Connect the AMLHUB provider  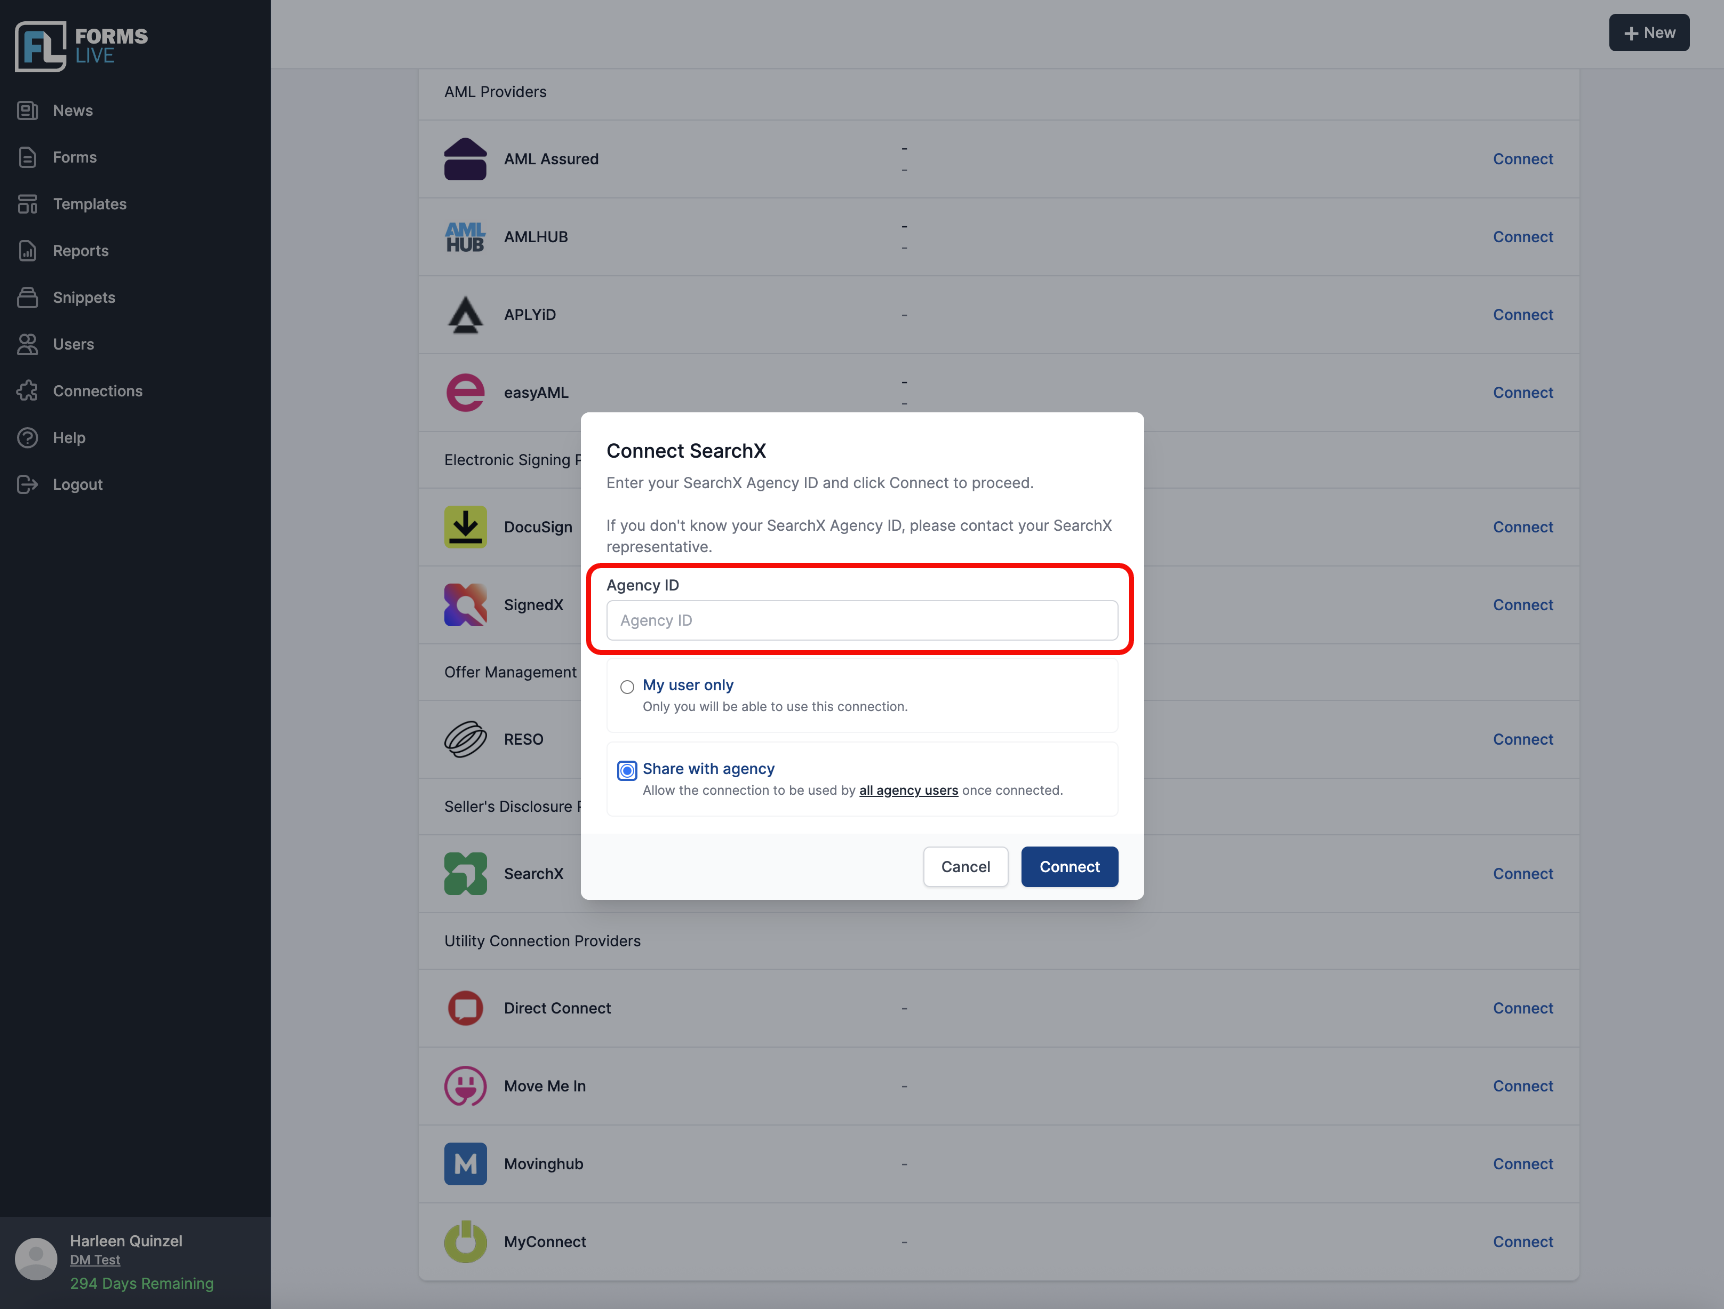point(1523,237)
